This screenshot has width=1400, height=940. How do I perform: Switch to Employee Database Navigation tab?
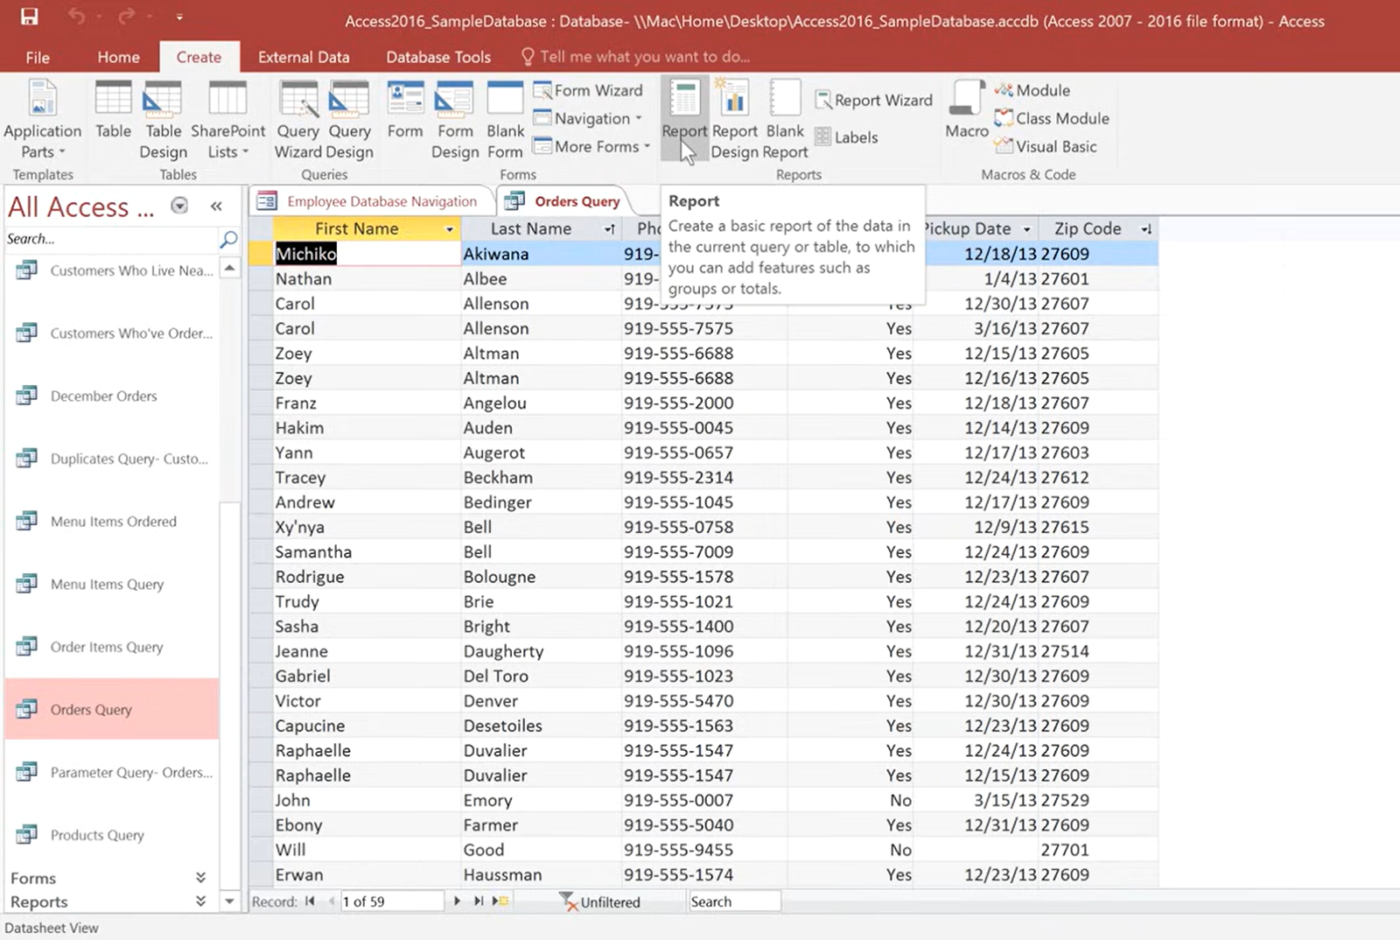(370, 201)
